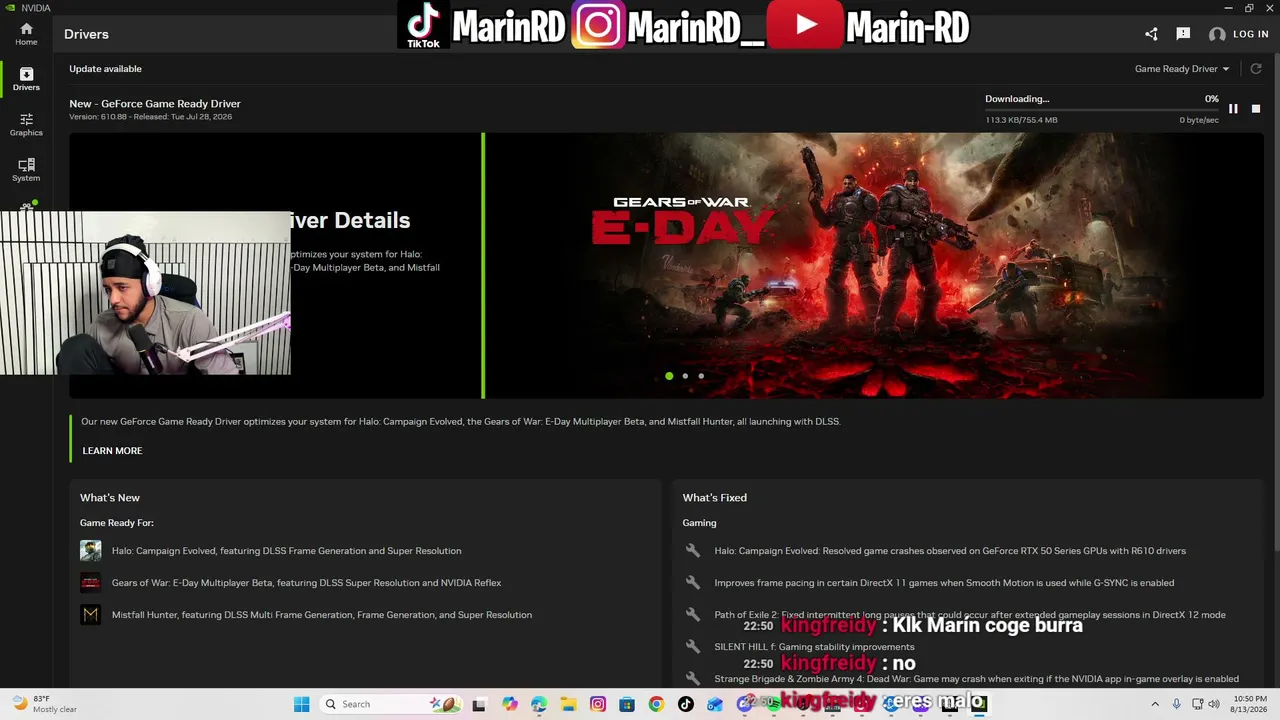Click LOG IN in the header
Viewport: 1280px width, 720px height.
[1250, 34]
